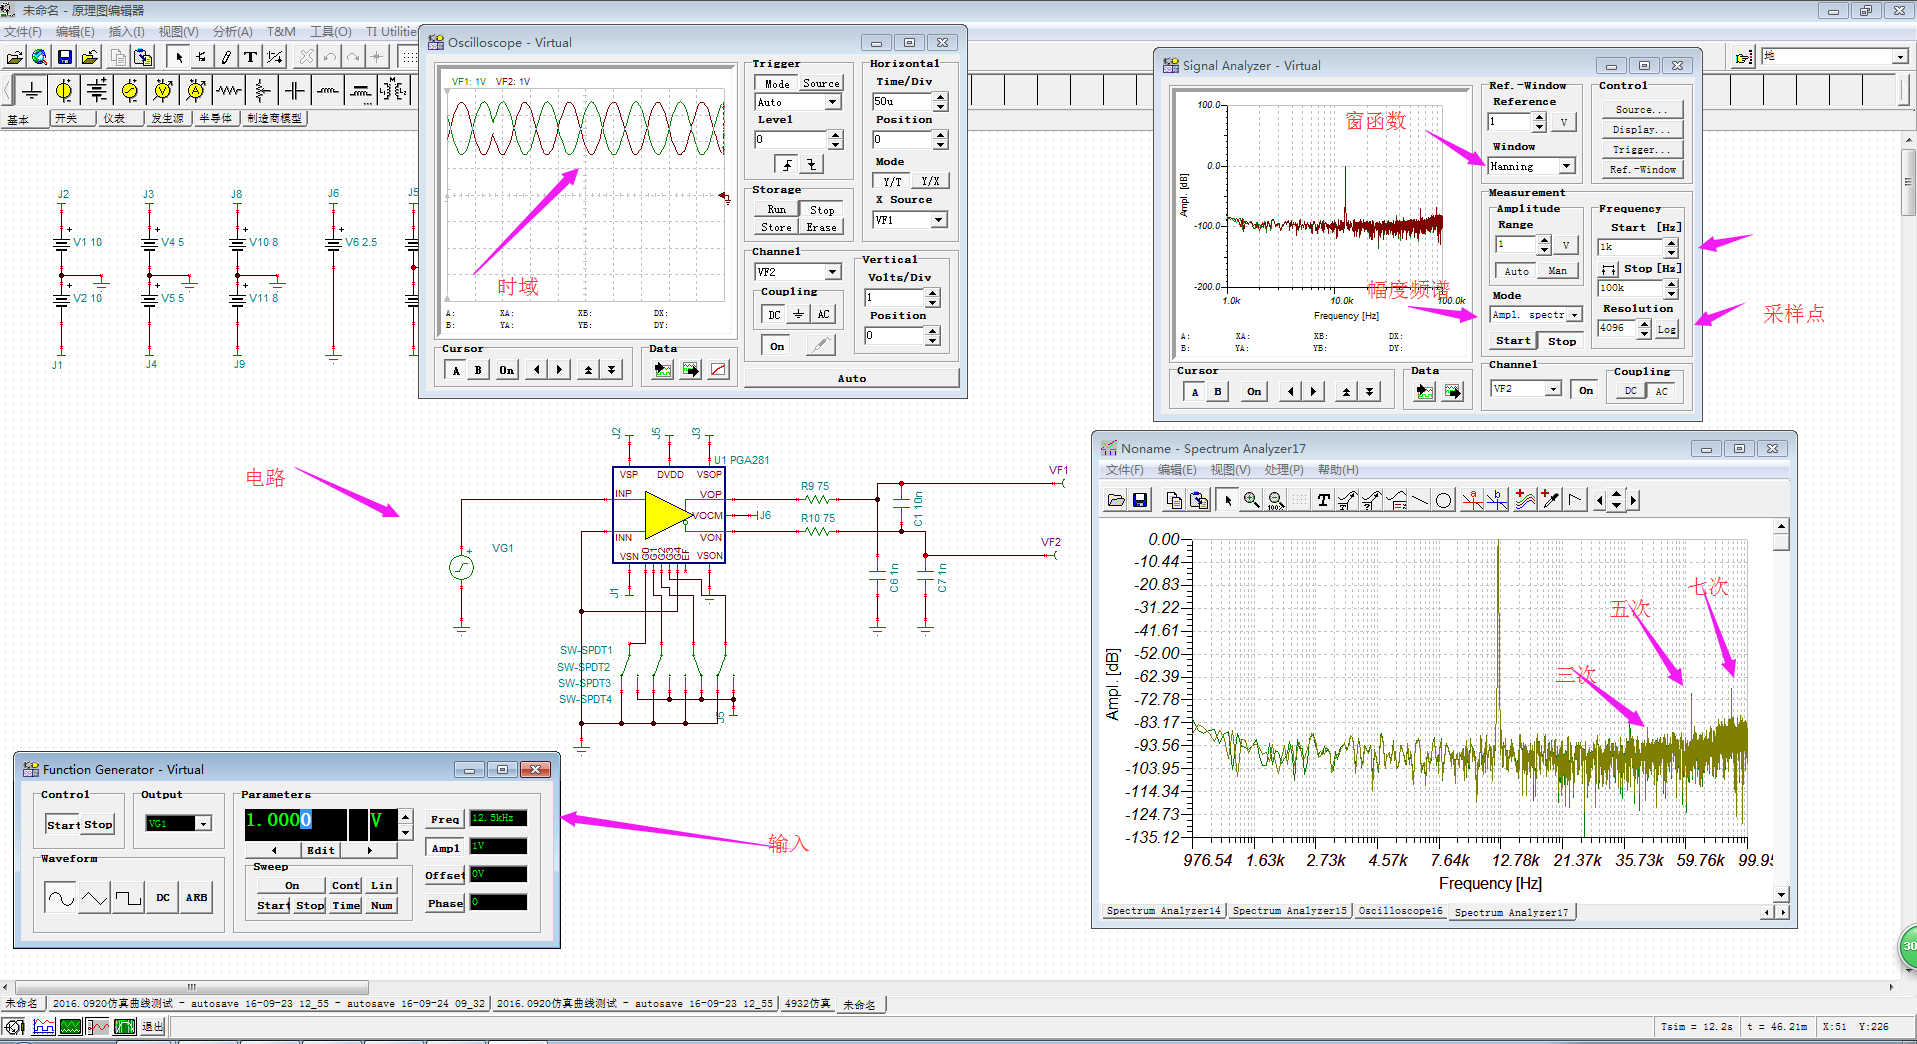Click the Text tool in the main toolbar
This screenshot has width=1917, height=1044.
(250, 57)
